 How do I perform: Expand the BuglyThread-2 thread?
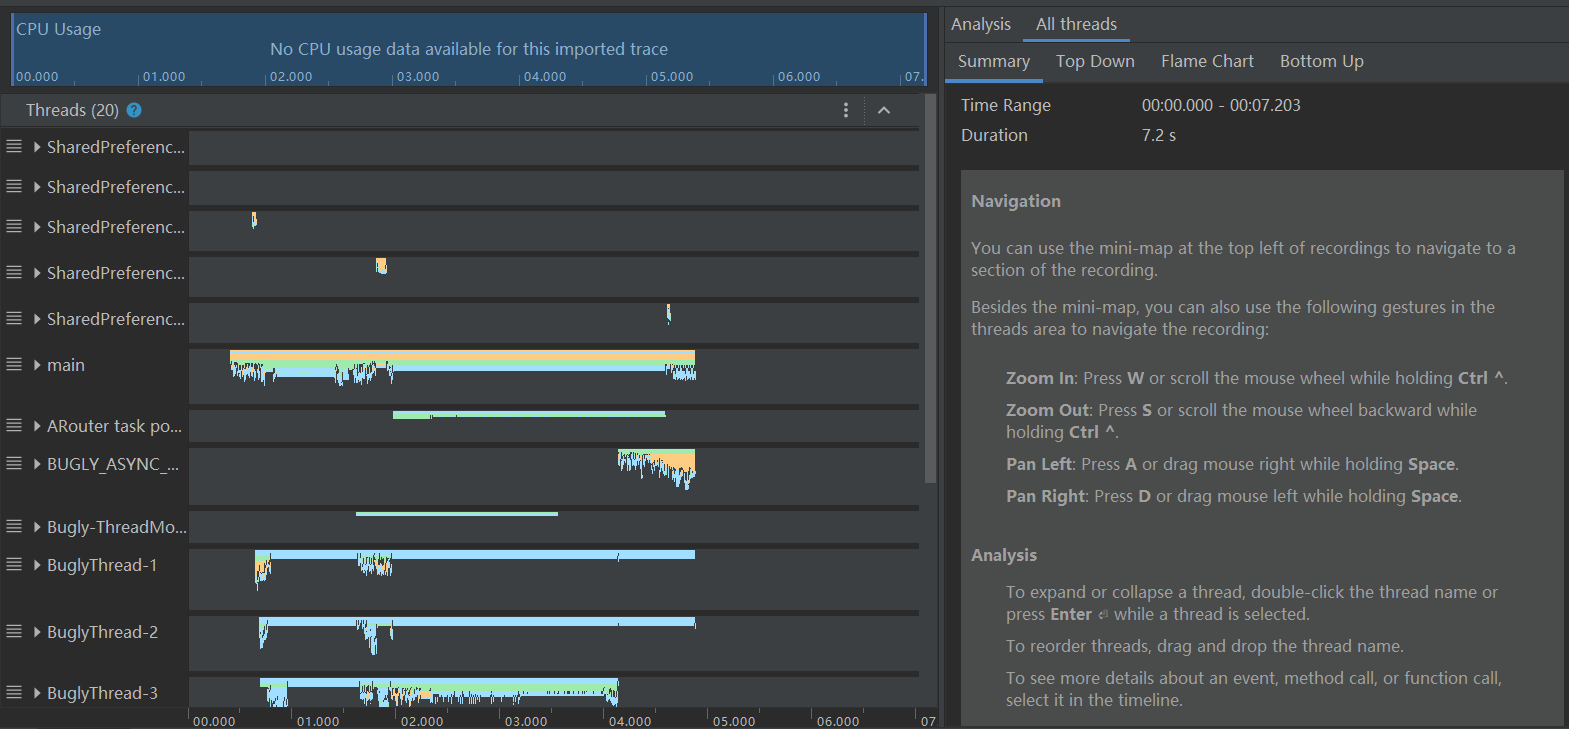tap(37, 632)
